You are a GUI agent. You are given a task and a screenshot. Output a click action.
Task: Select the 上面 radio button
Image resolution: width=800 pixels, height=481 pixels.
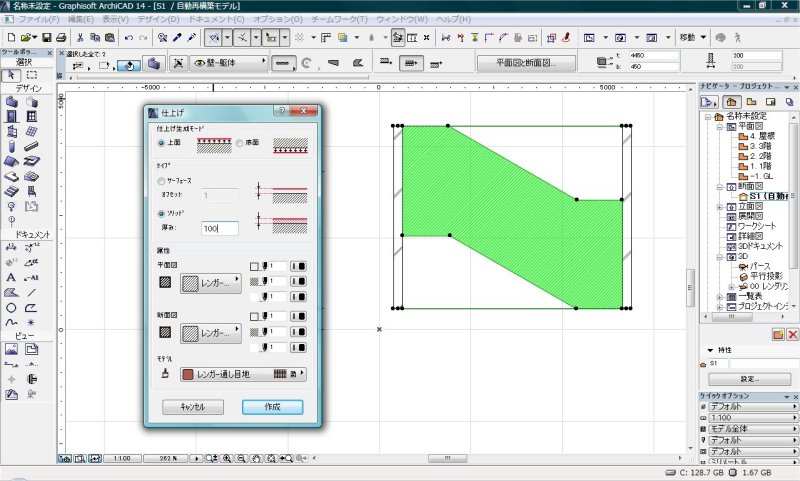162,143
